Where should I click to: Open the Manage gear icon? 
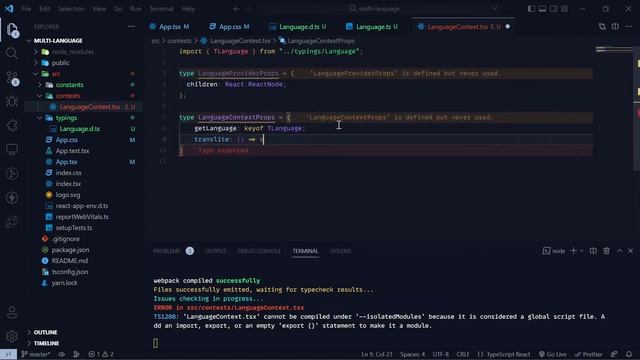pyautogui.click(x=12, y=336)
